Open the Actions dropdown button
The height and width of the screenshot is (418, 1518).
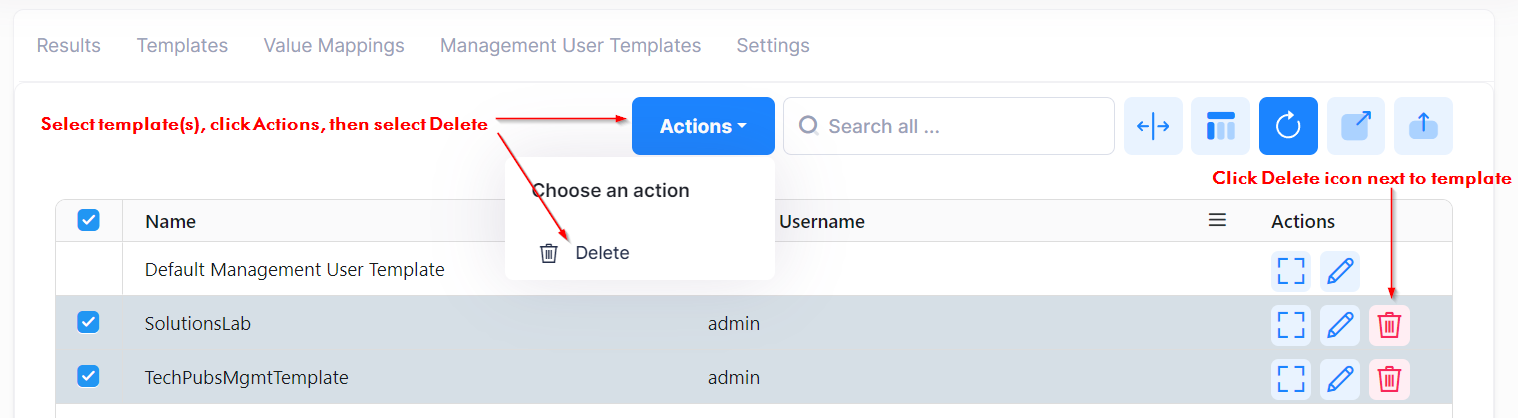[703, 126]
